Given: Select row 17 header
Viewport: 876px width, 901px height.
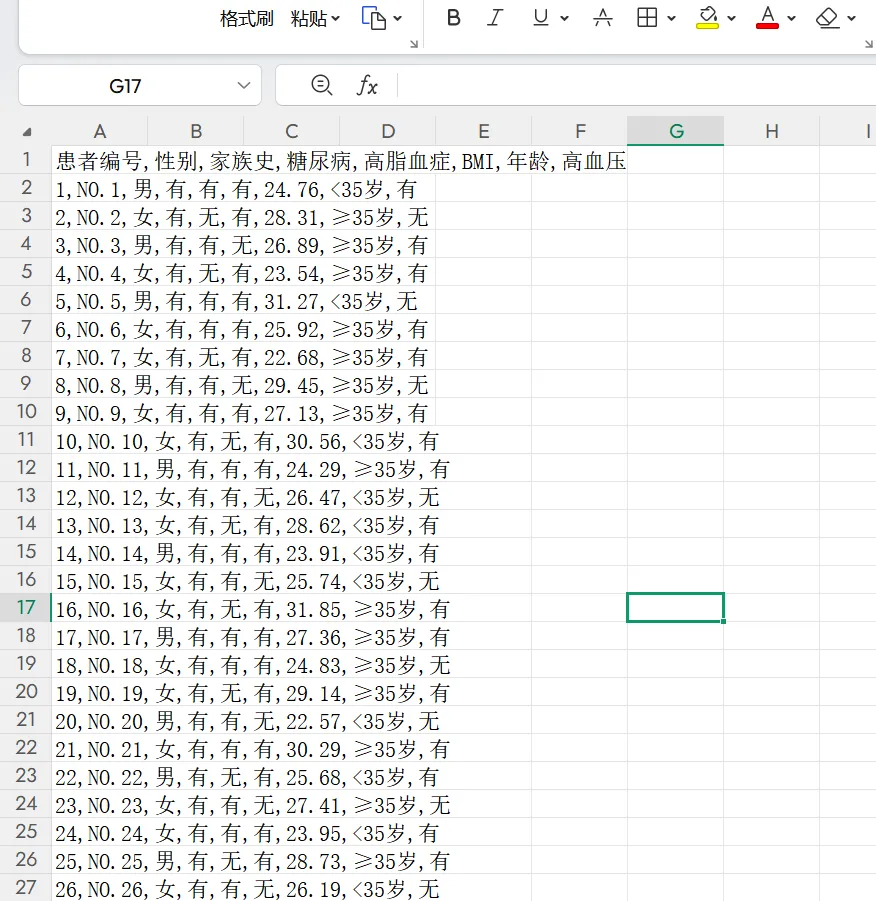Looking at the screenshot, I should pyautogui.click(x=26, y=607).
